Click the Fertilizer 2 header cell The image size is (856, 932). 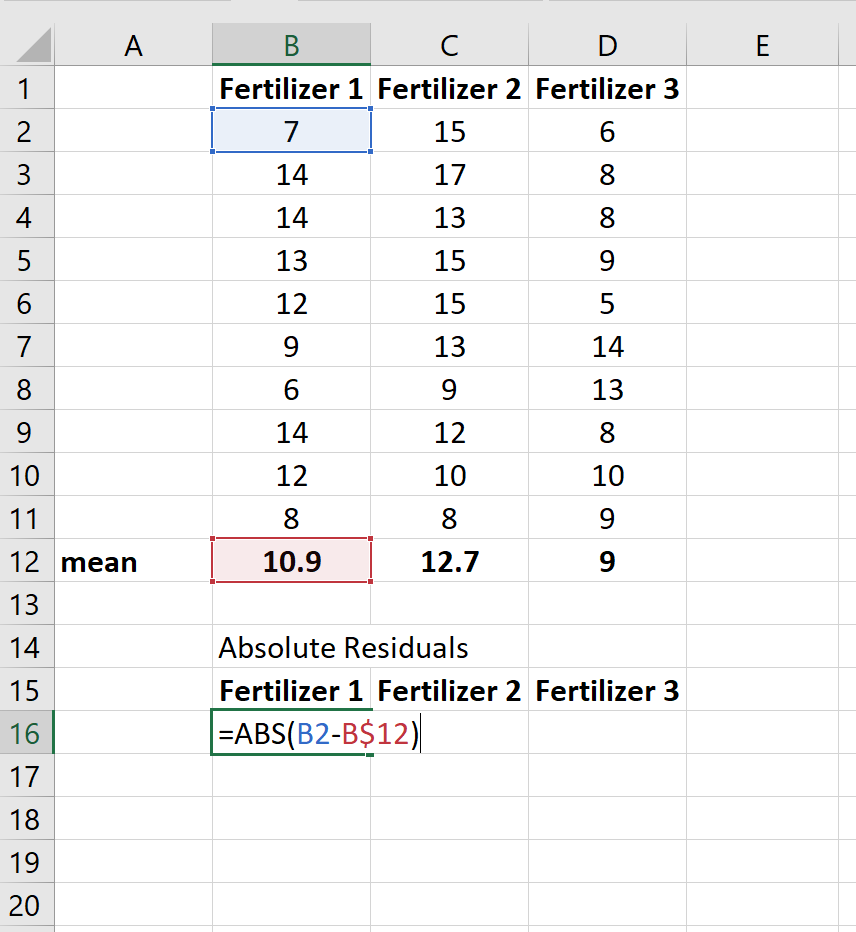(x=449, y=88)
